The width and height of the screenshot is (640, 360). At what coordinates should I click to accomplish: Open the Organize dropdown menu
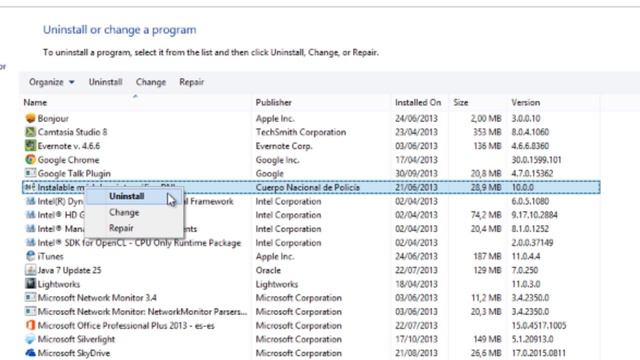point(51,82)
